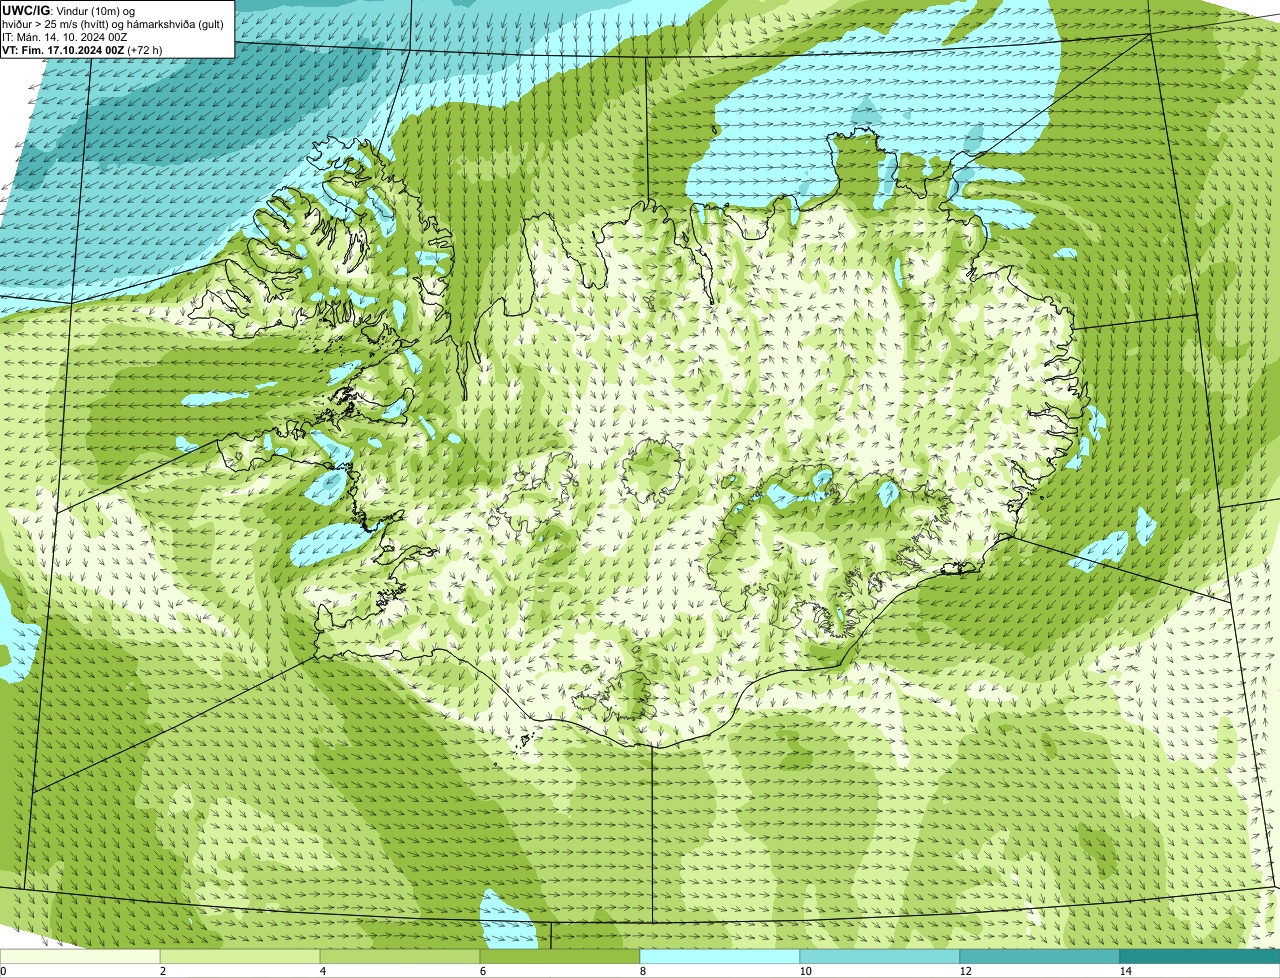Image resolution: width=1280 pixels, height=978 pixels.
Task: Select the 6–8 m/s olive green color bar segment
Action: point(560,956)
